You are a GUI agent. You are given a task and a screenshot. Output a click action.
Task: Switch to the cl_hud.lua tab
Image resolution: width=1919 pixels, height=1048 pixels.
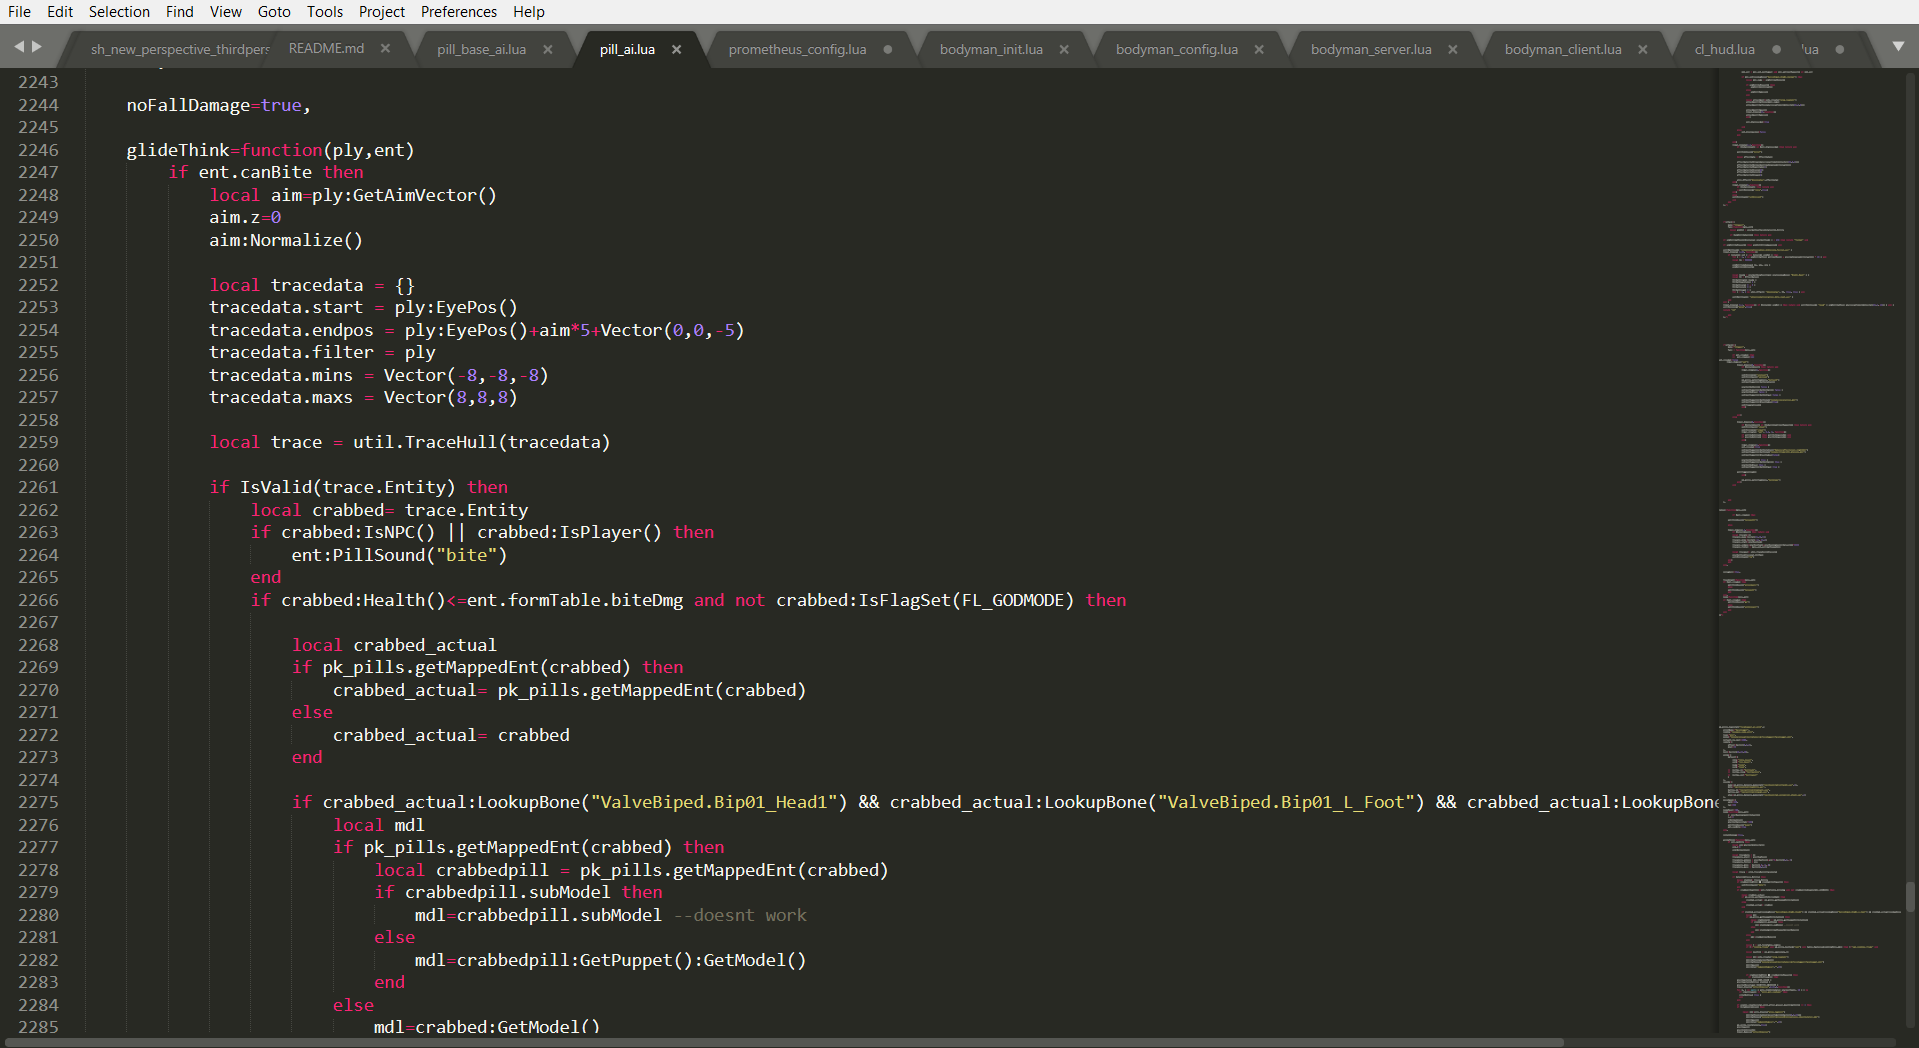(x=1724, y=49)
